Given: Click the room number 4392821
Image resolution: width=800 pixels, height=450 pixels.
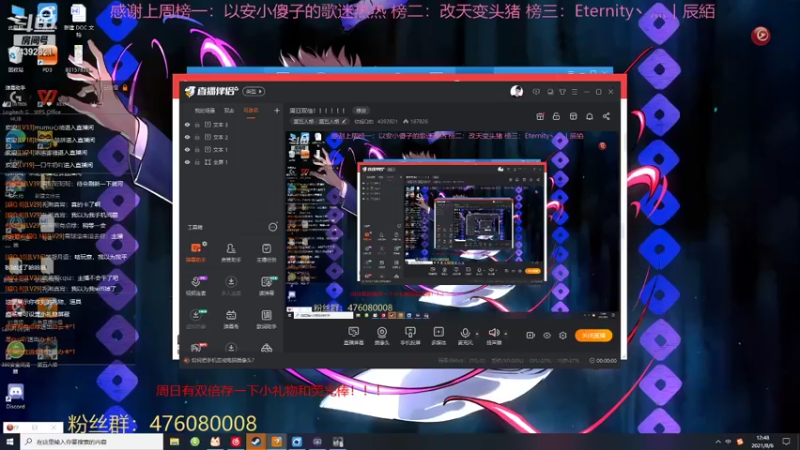Looking at the screenshot, I should coord(387,121).
